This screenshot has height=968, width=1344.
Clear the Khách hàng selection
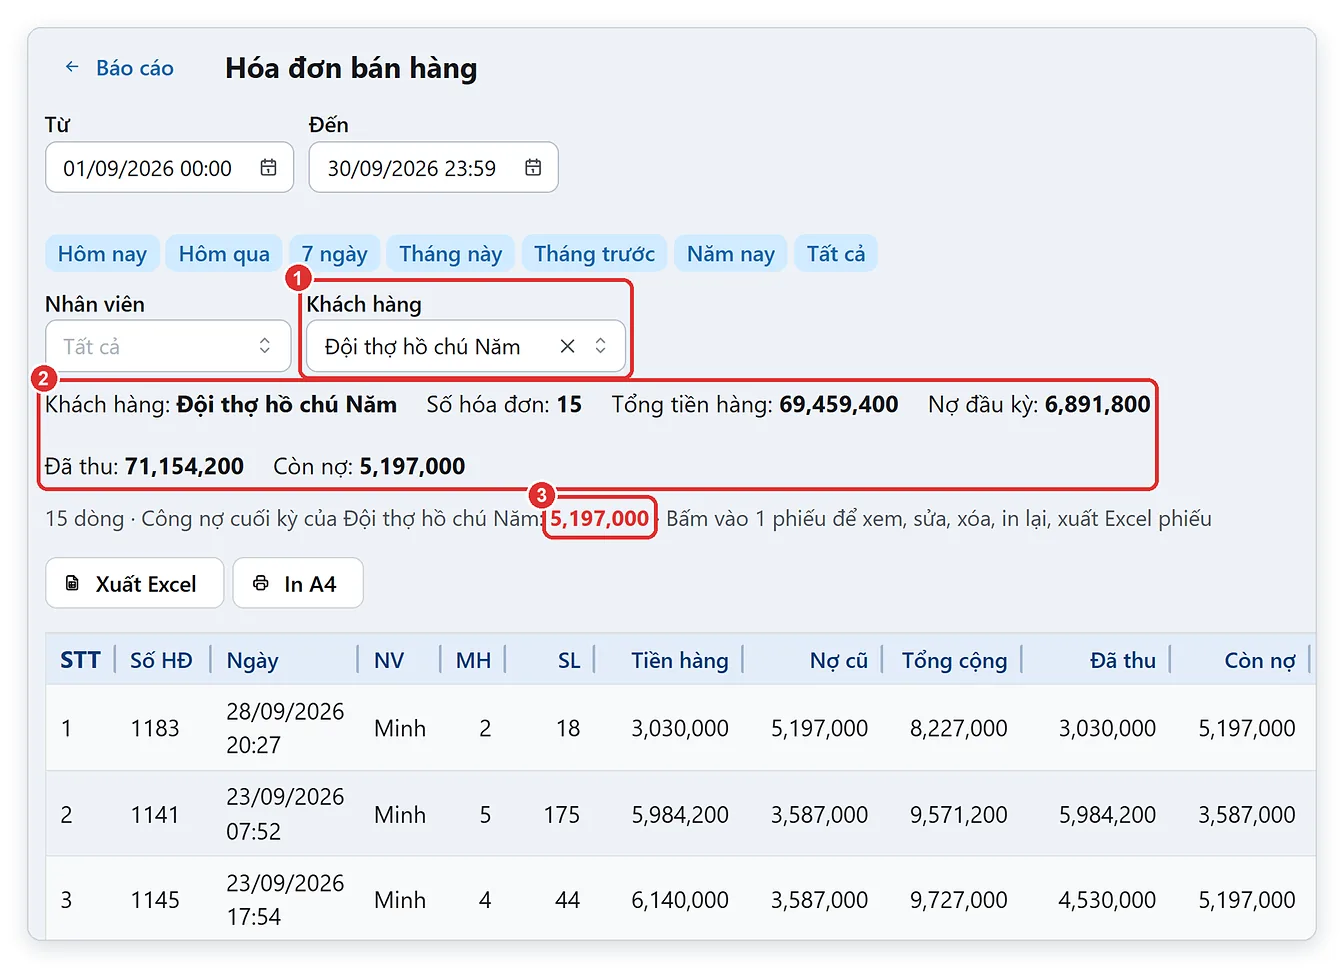[x=567, y=346]
